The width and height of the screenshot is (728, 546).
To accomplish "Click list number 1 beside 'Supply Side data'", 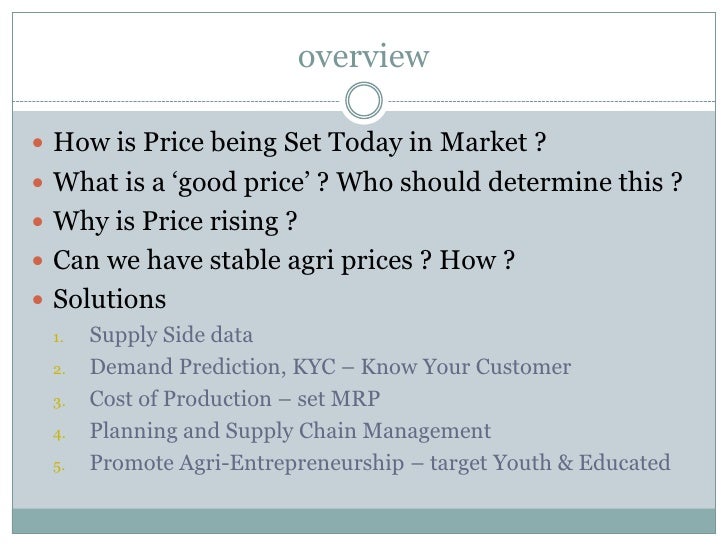I will click(x=58, y=338).
